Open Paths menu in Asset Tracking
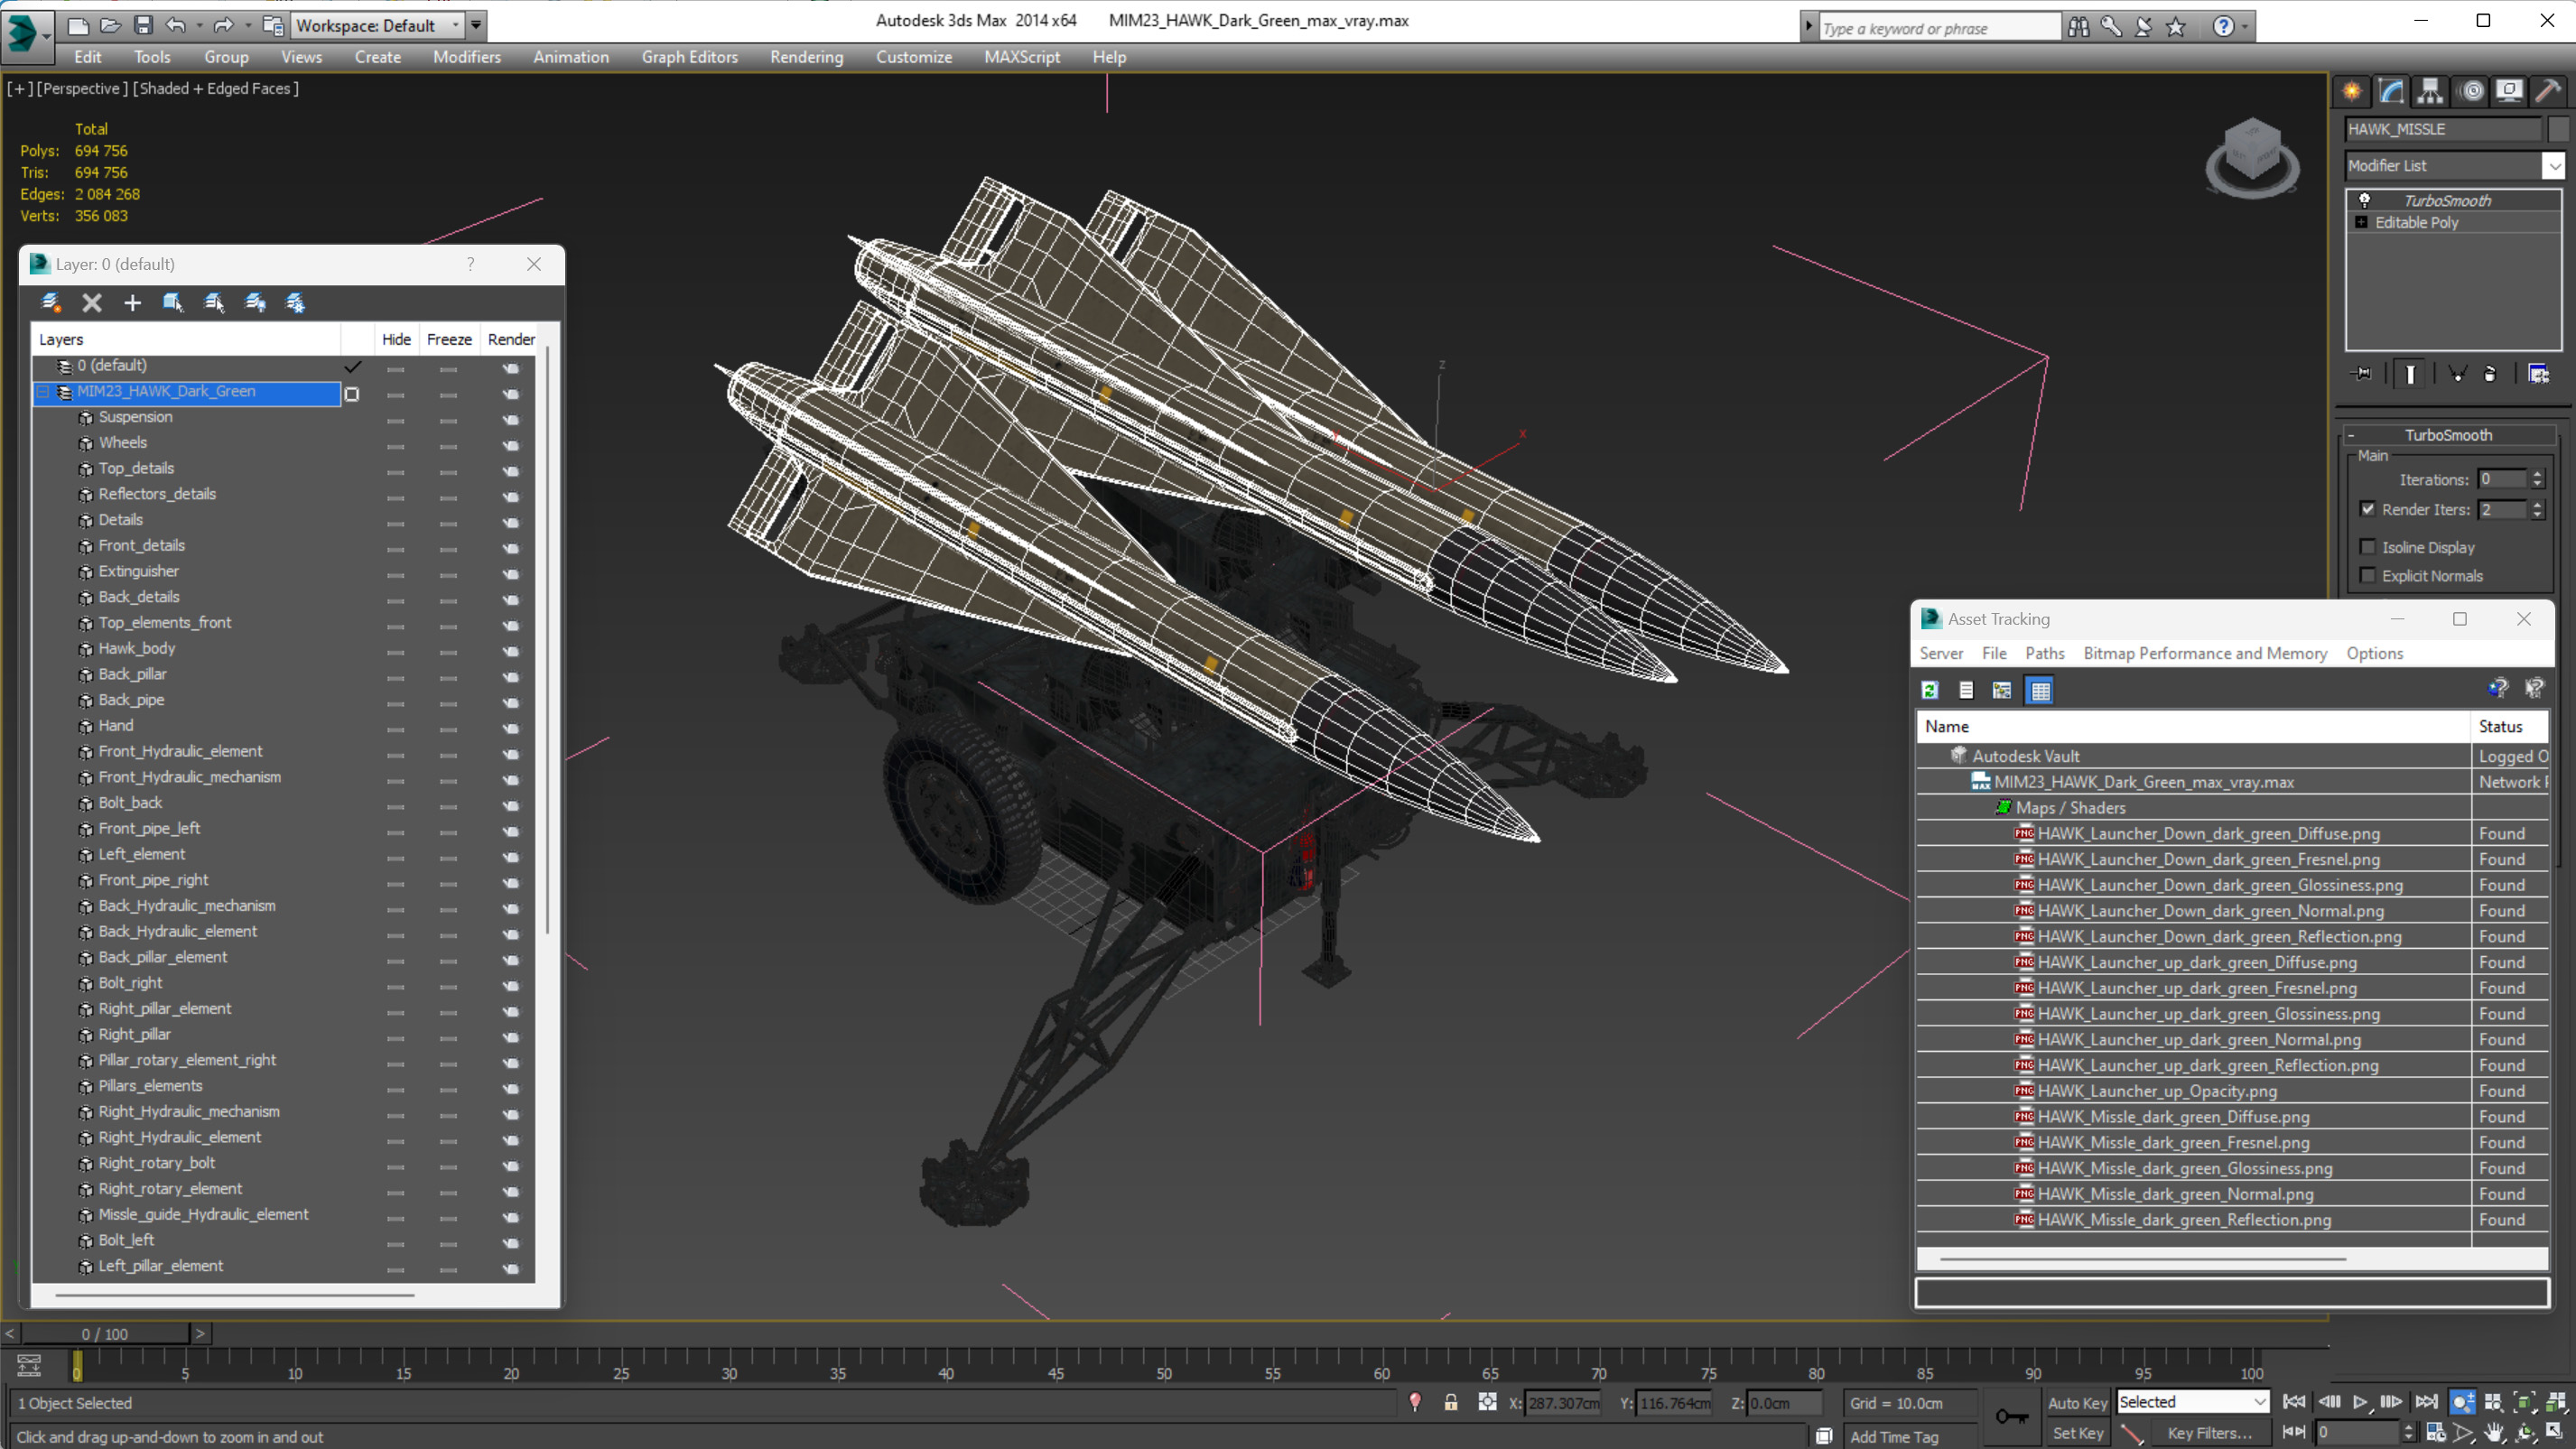This screenshot has height=1449, width=2576. click(2045, 653)
